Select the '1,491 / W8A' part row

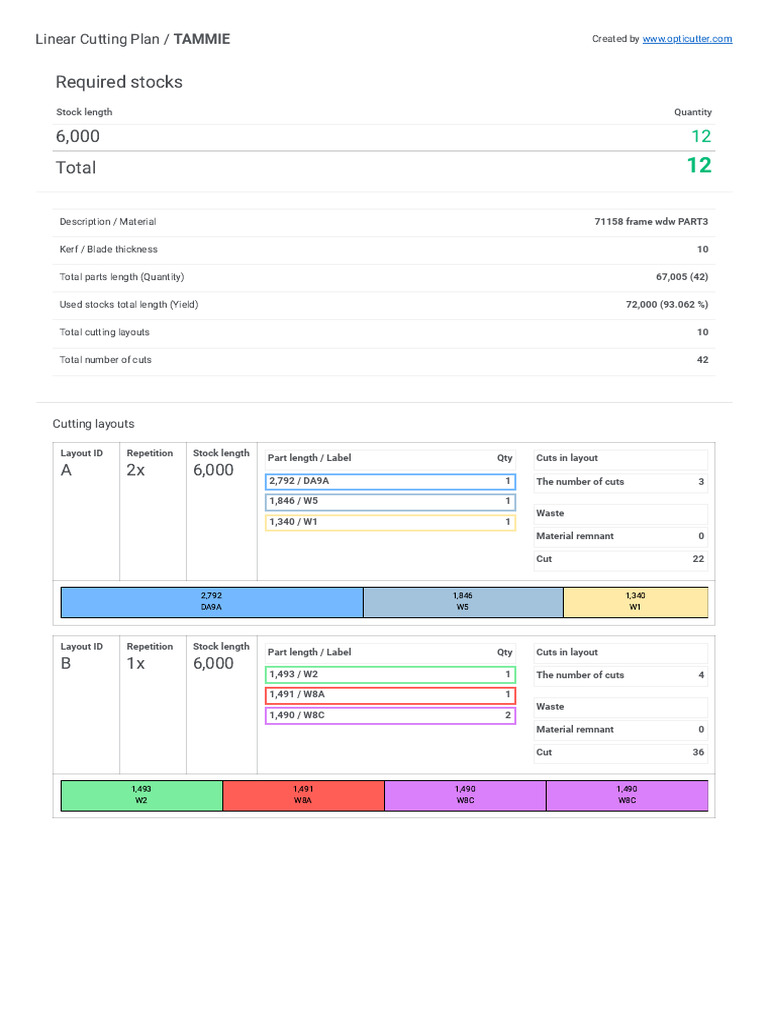click(390, 695)
